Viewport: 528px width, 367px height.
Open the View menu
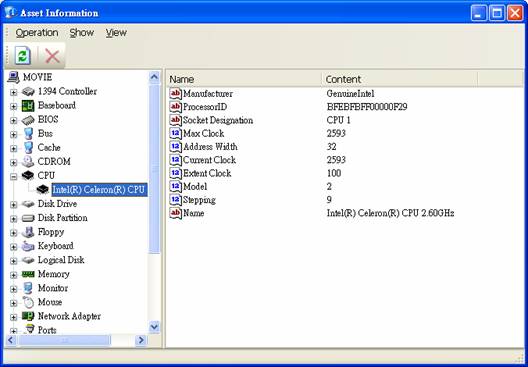(x=116, y=33)
